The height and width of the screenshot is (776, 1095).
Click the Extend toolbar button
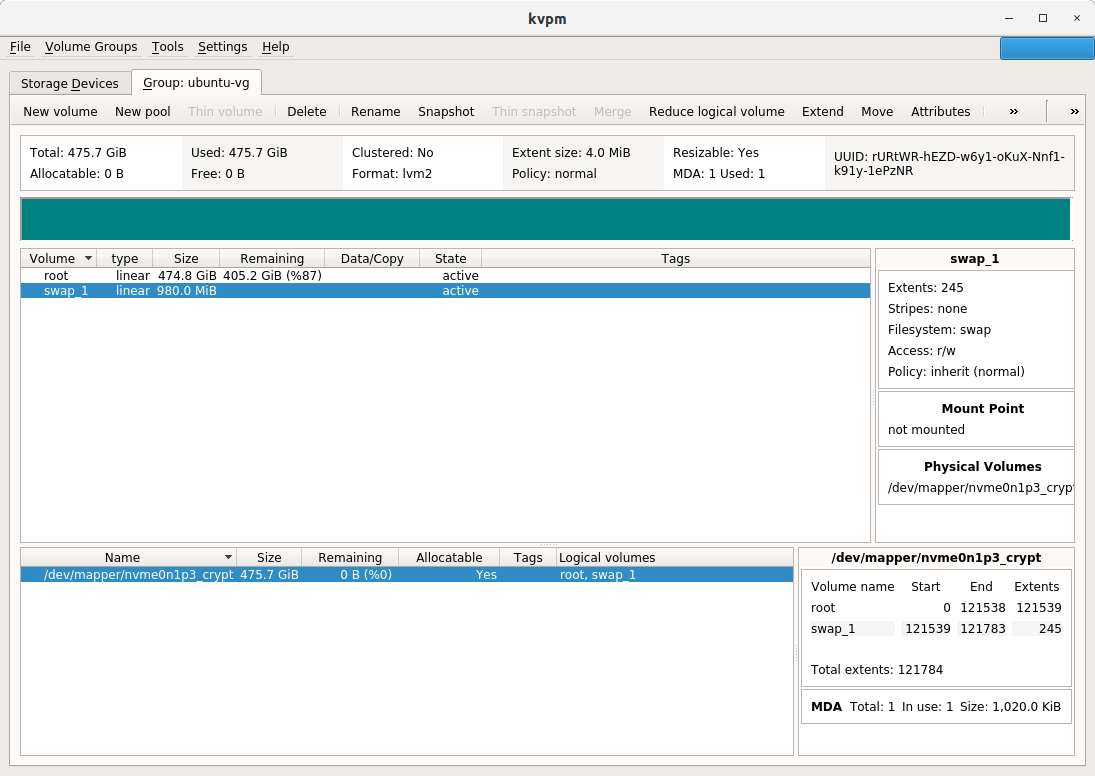[x=822, y=112]
